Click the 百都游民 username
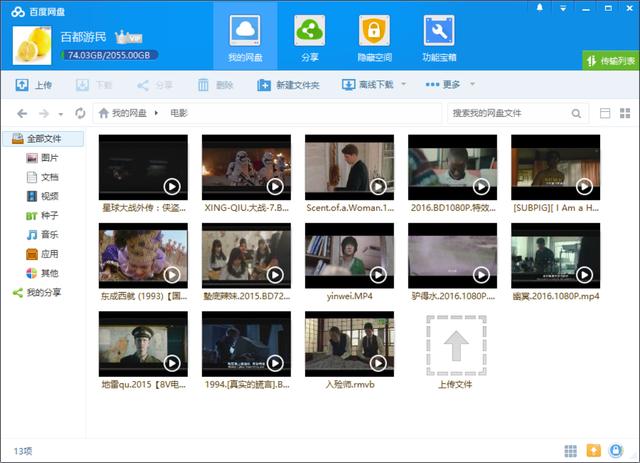The image size is (640, 463). pos(83,37)
